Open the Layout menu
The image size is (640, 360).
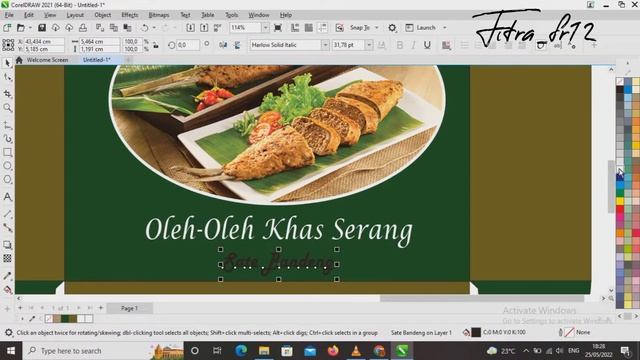tap(75, 15)
